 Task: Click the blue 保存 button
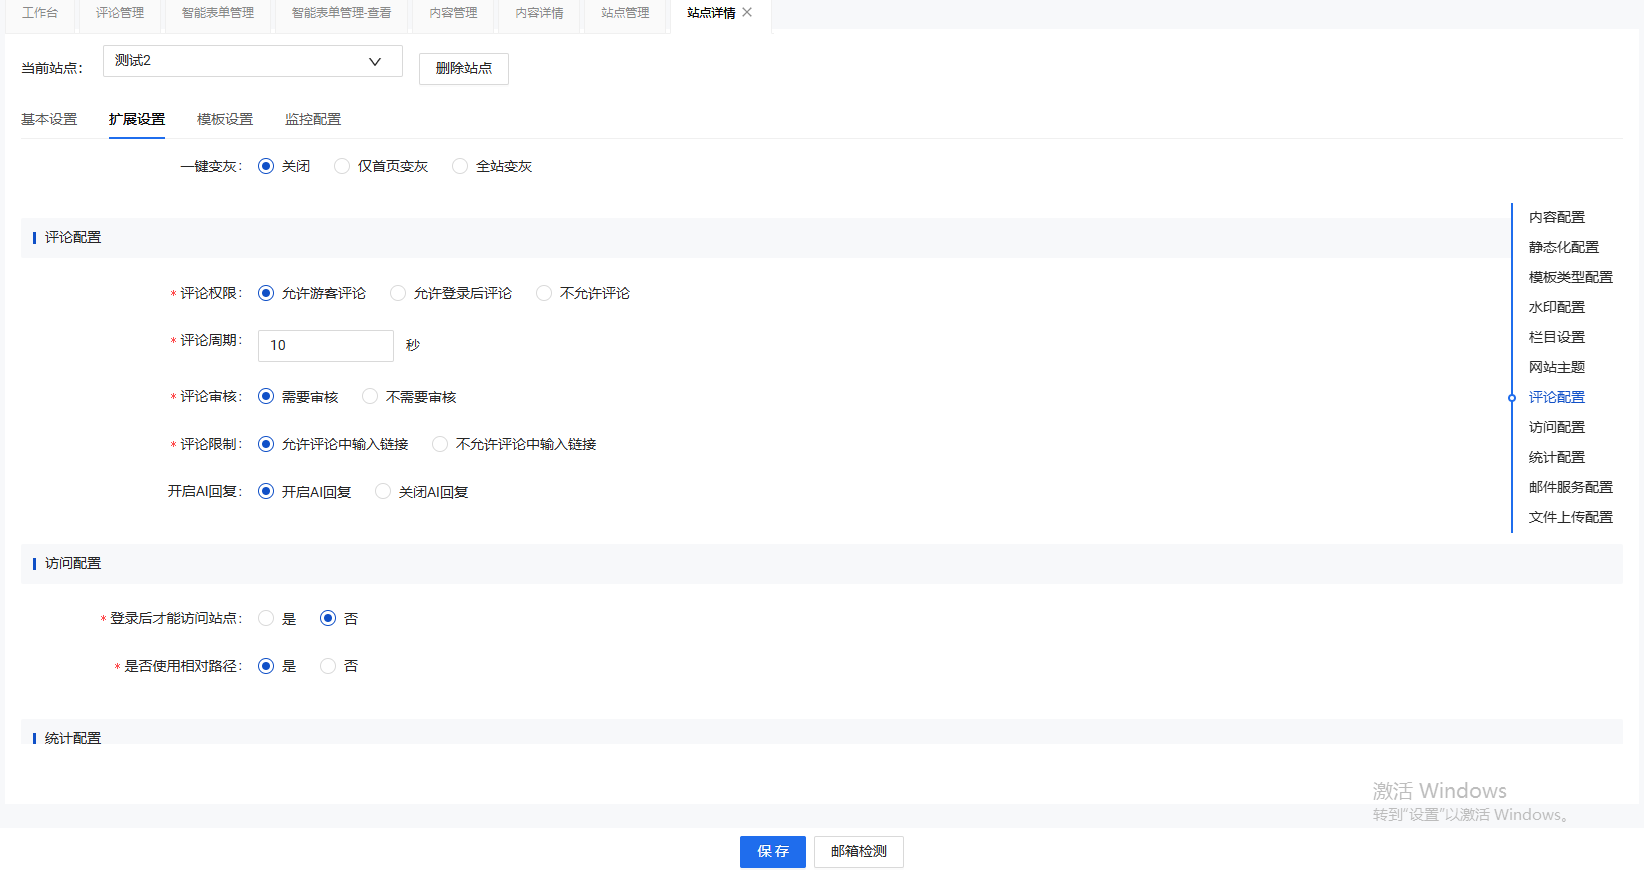772,852
